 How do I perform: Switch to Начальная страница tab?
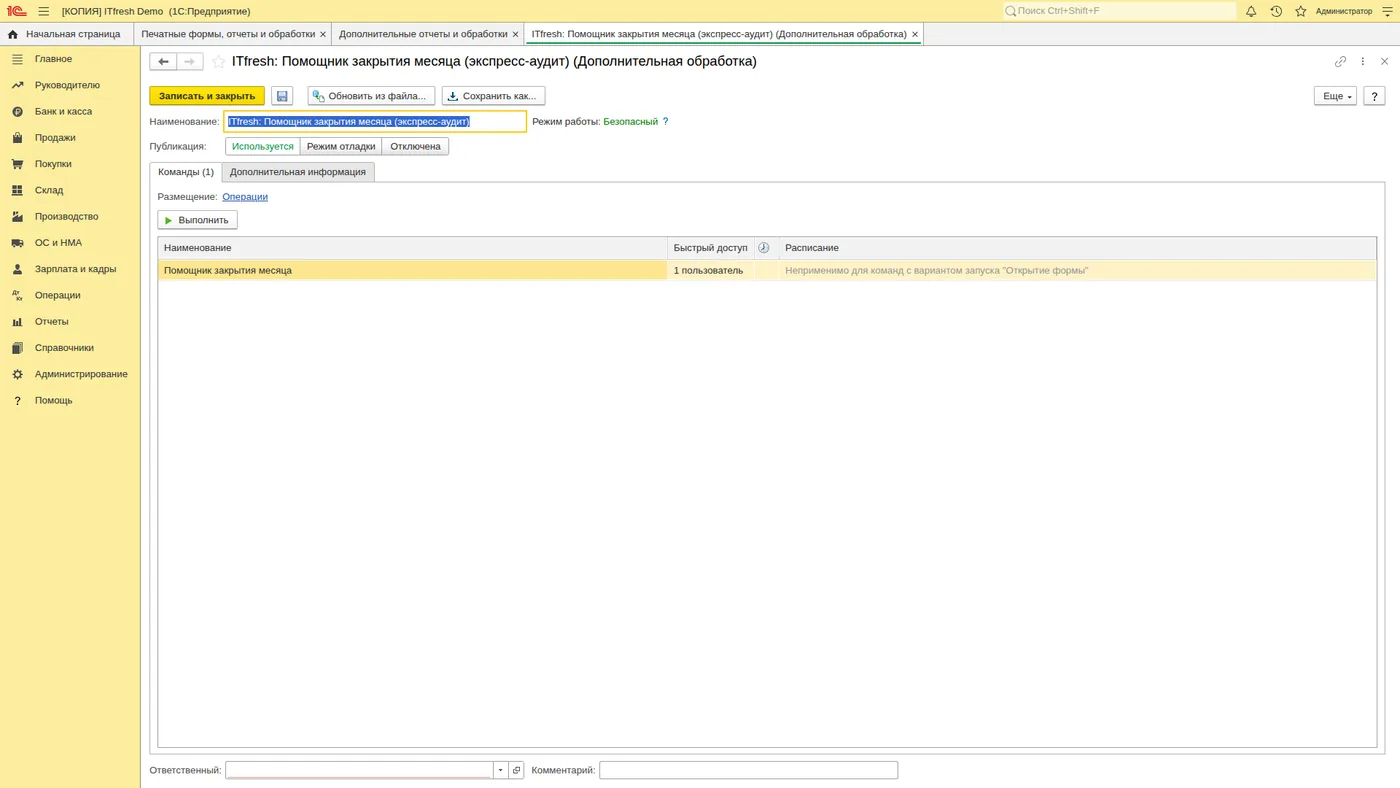(x=67, y=34)
